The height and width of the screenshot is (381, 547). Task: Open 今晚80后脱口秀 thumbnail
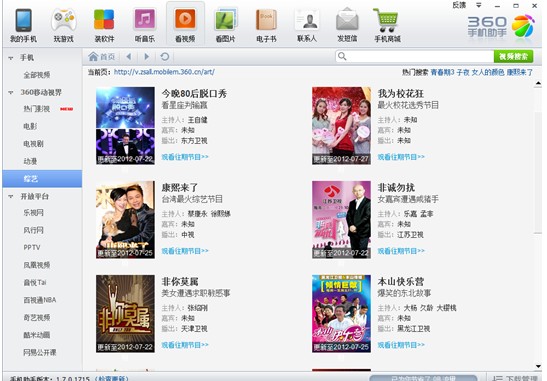pos(125,126)
